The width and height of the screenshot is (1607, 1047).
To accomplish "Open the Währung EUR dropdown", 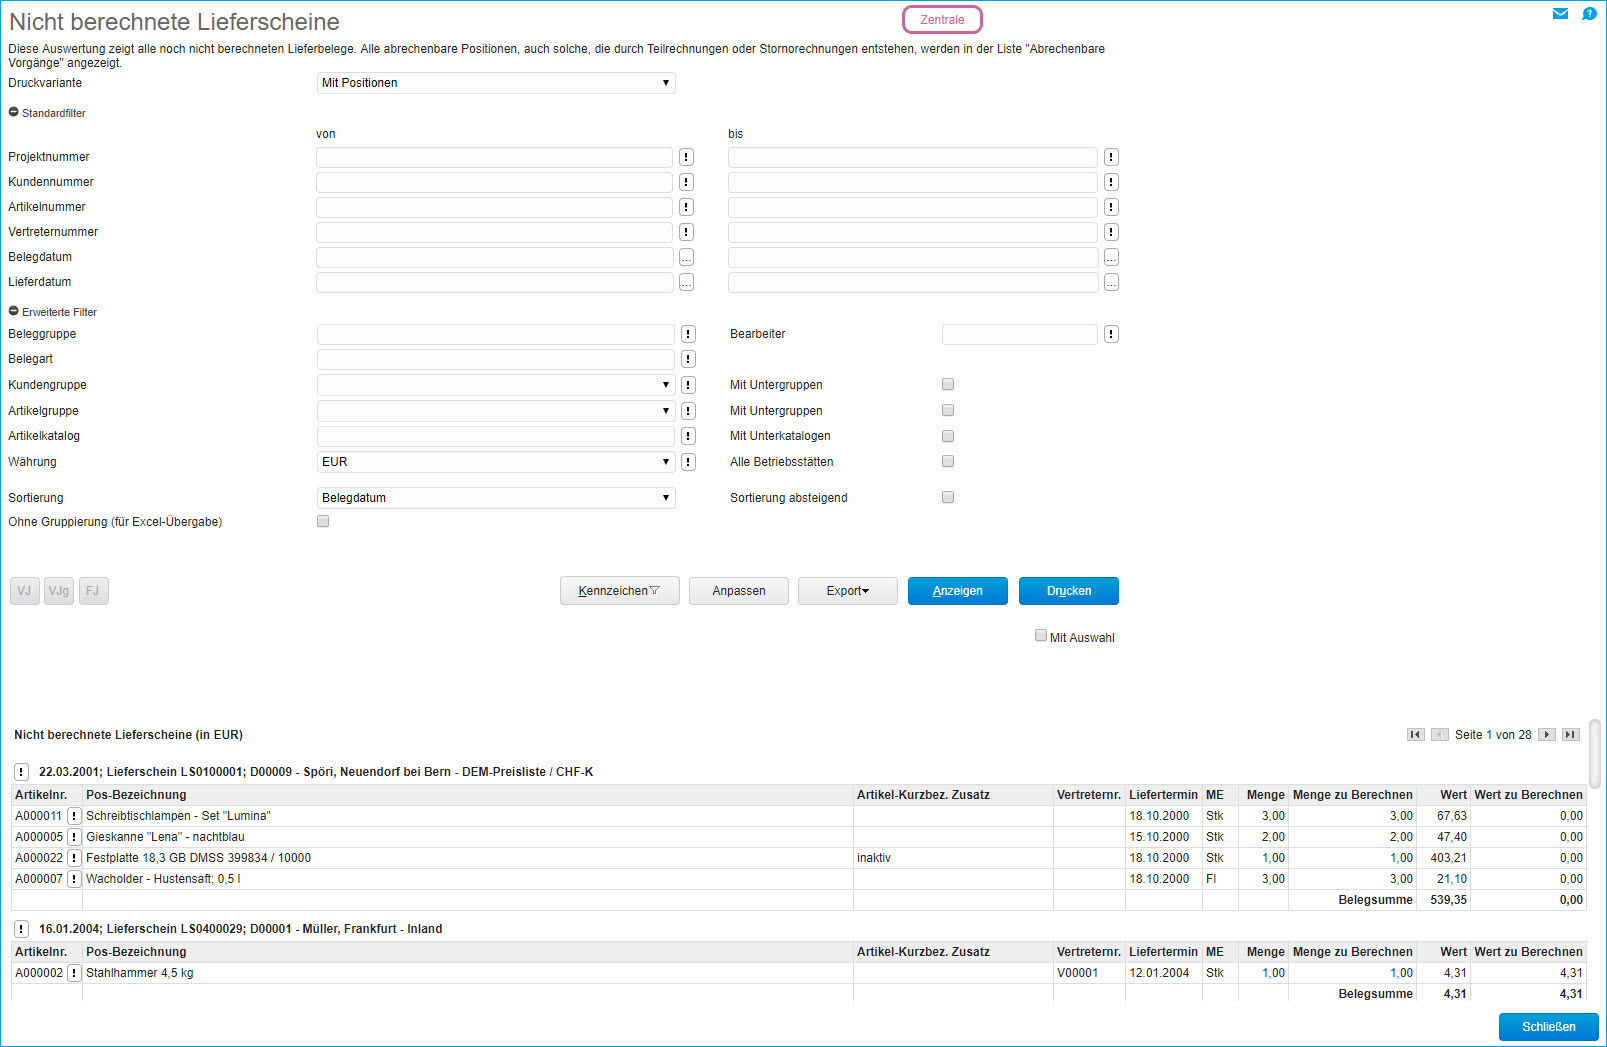I will (496, 462).
